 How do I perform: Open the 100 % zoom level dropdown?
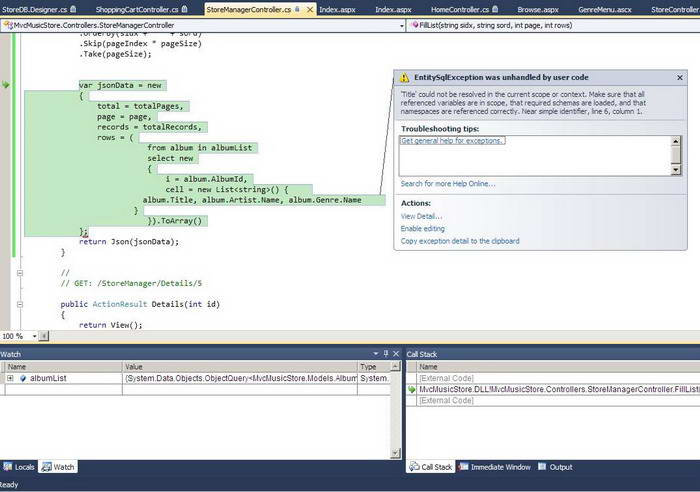click(32, 336)
